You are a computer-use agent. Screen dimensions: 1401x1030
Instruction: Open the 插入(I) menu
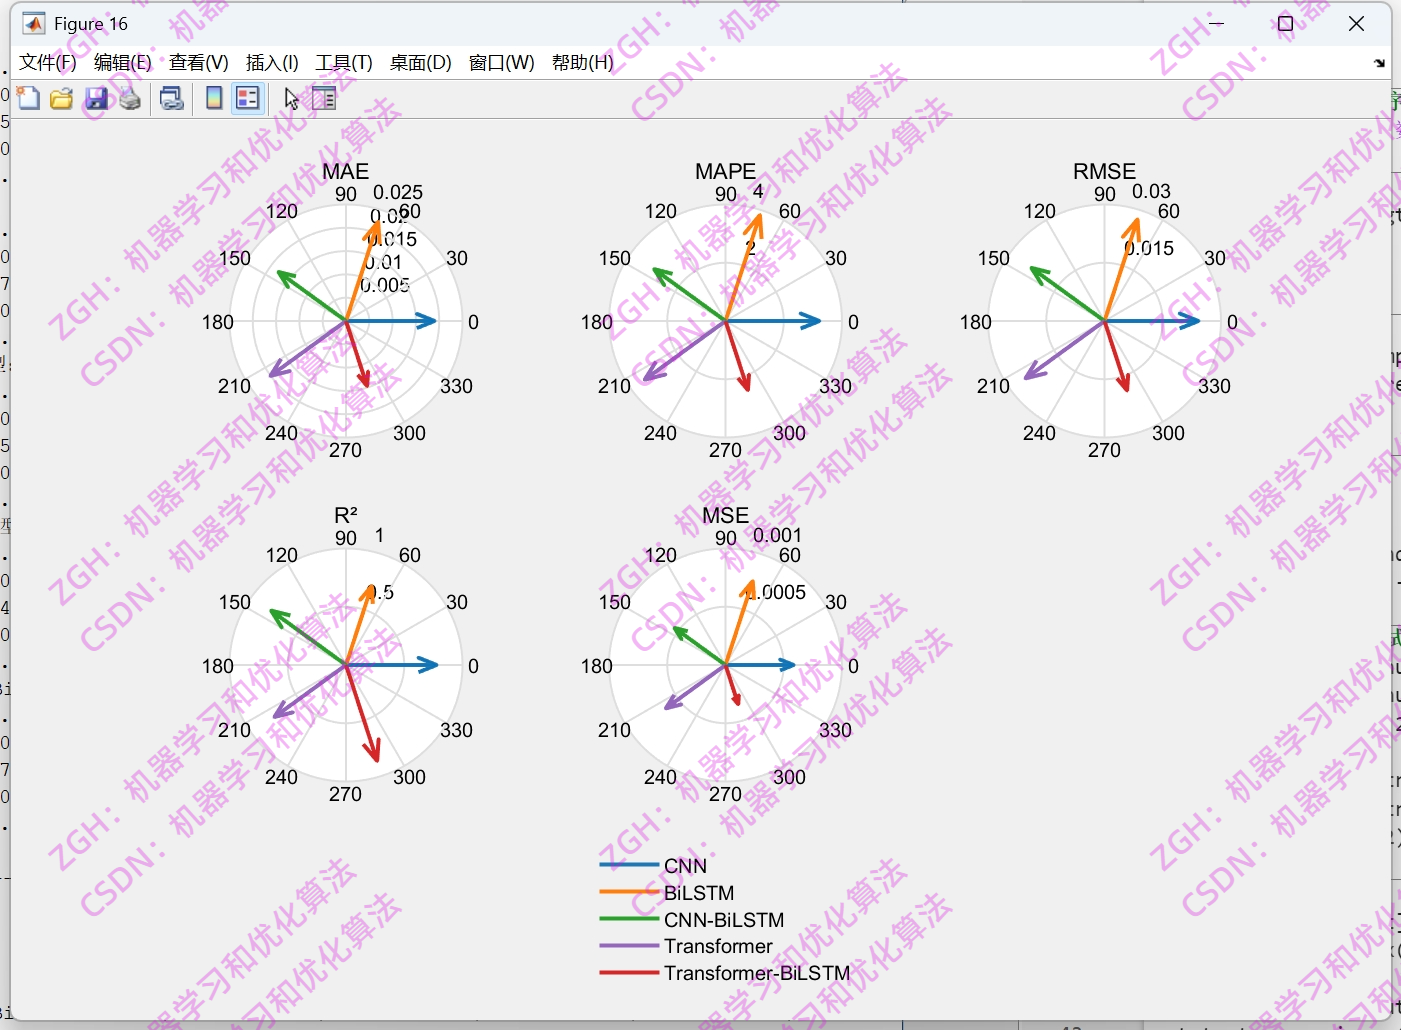[x=271, y=62]
